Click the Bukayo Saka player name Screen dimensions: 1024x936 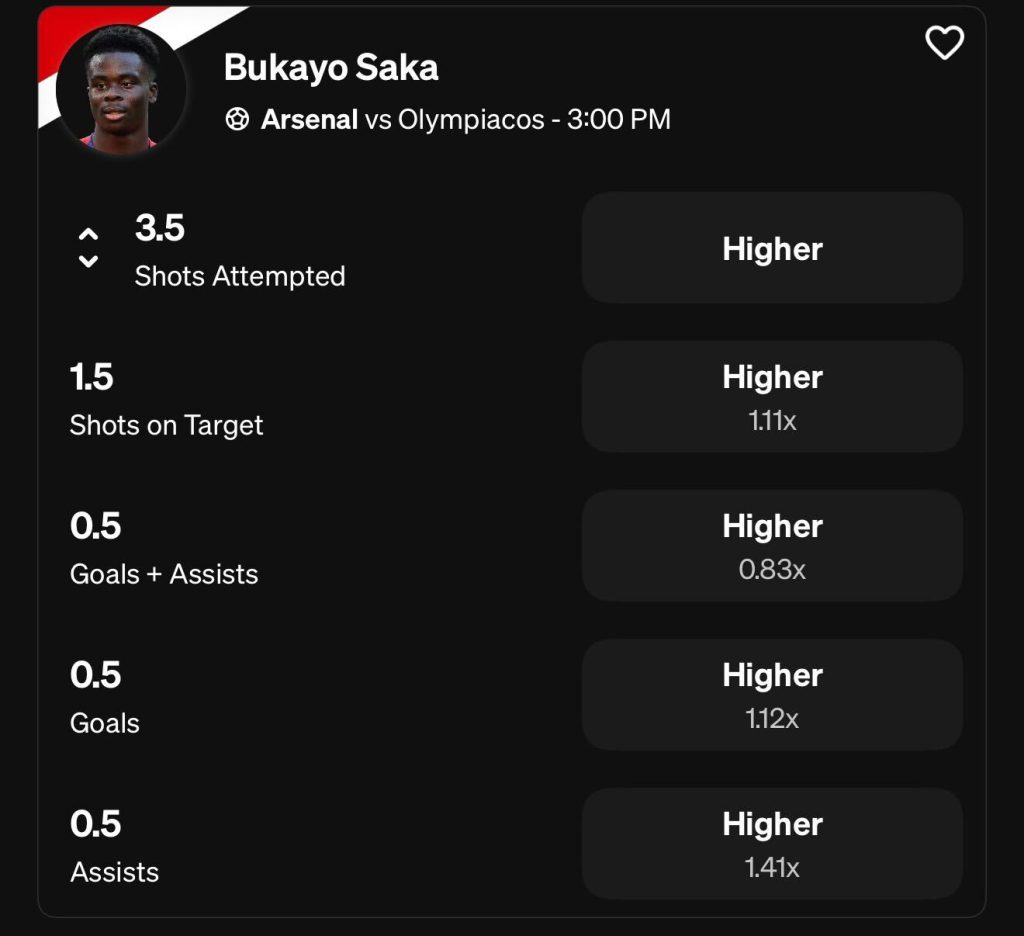click(x=331, y=68)
